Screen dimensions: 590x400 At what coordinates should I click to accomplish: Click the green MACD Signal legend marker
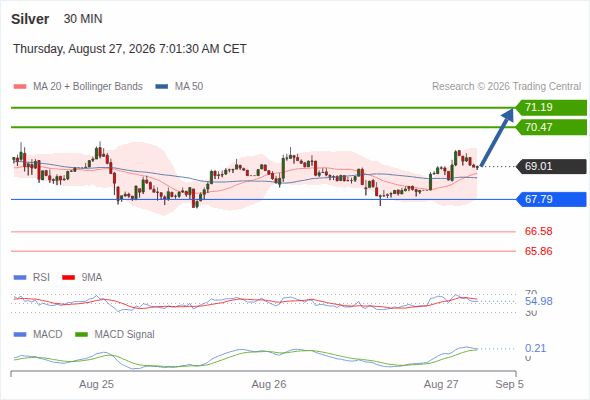[81, 335]
